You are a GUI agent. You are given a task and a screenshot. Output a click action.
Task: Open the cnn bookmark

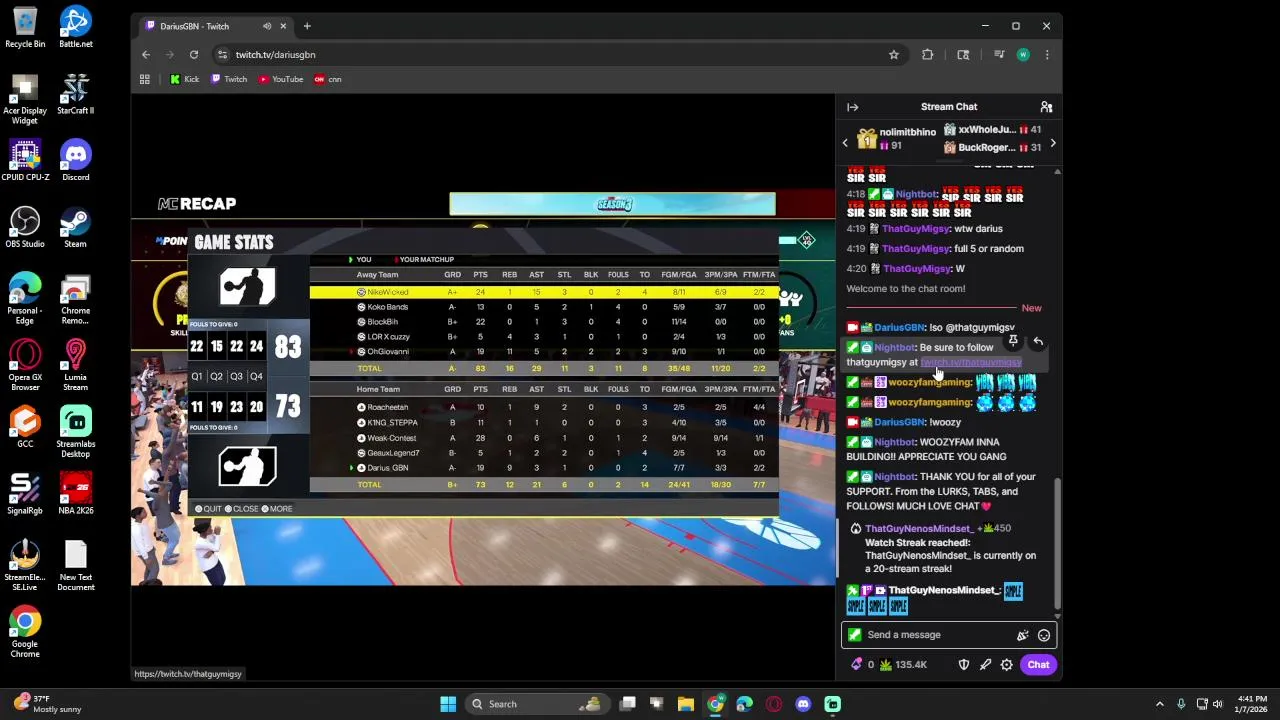(x=328, y=79)
